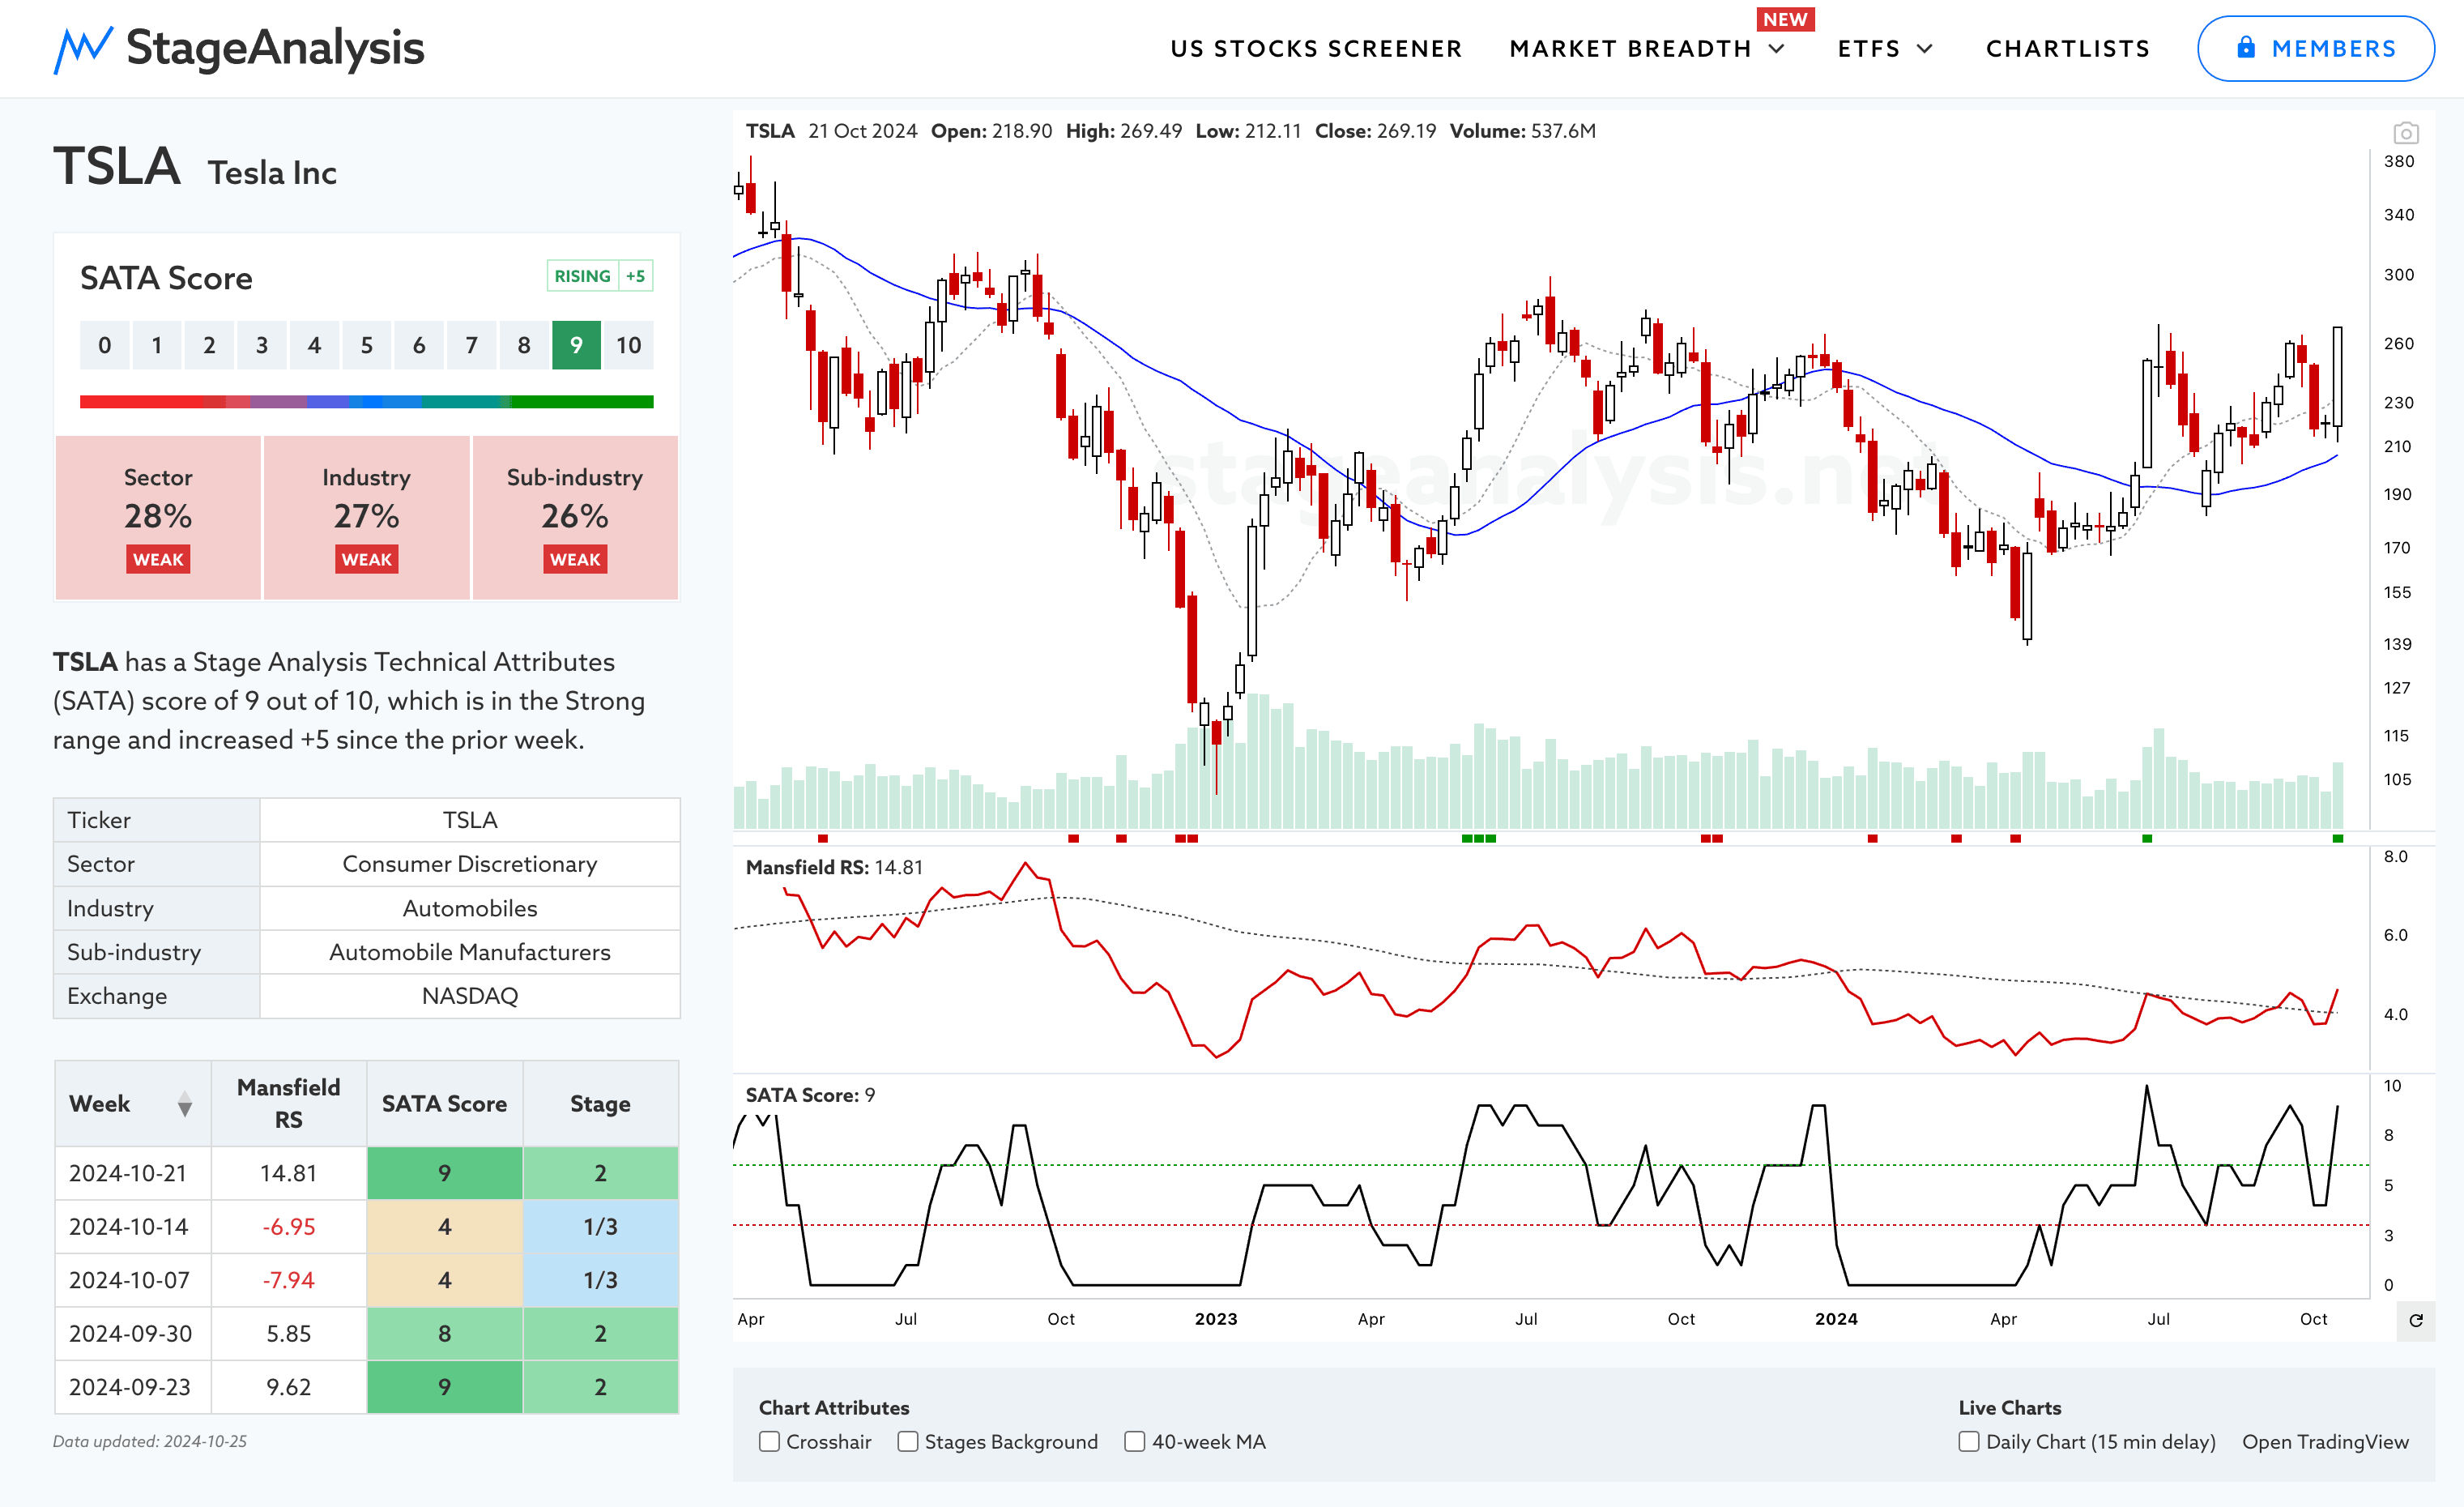This screenshot has height=1507, width=2464.
Task: Click the NEW badge above Market Breadth
Action: tap(1785, 19)
